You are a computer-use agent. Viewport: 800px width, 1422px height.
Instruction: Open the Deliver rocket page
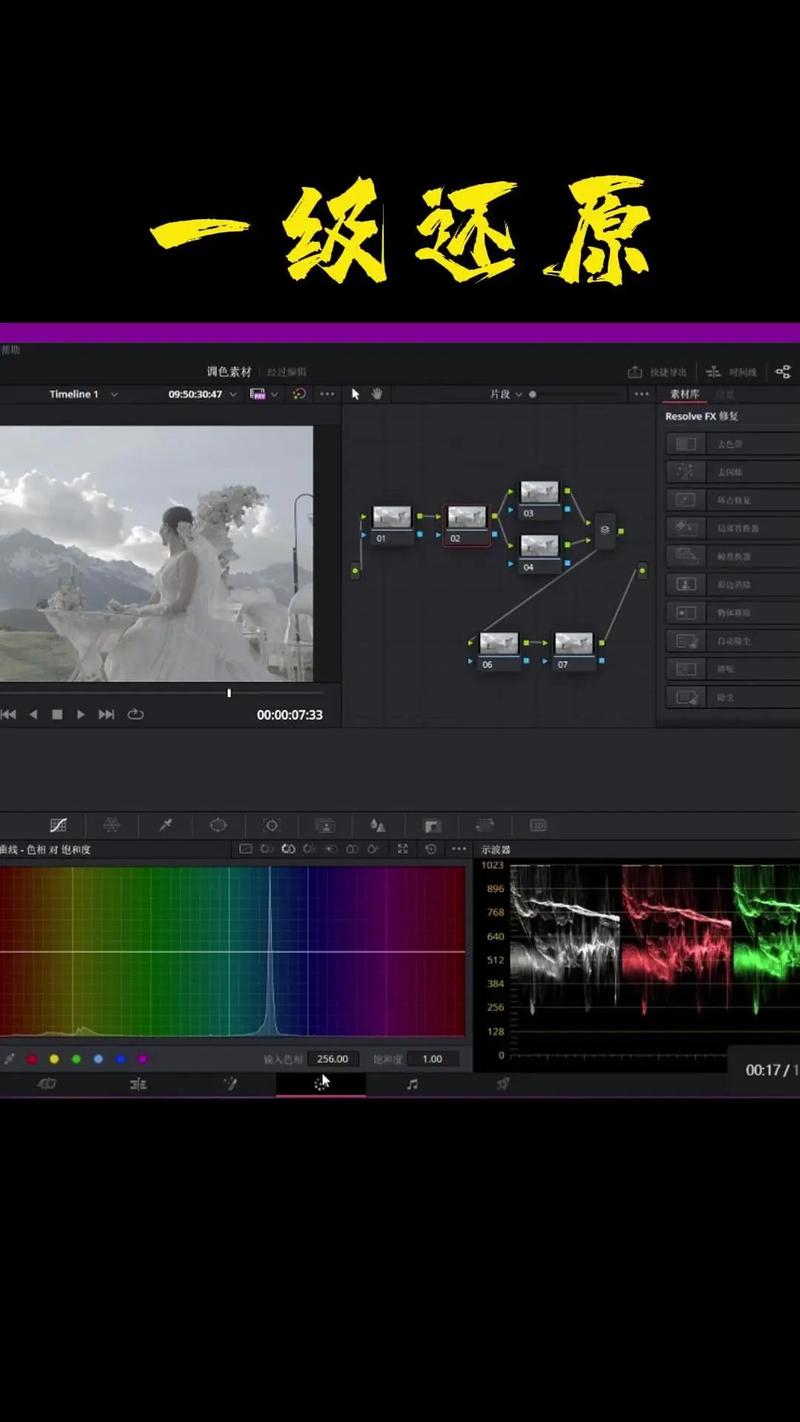pyautogui.click(x=503, y=1084)
